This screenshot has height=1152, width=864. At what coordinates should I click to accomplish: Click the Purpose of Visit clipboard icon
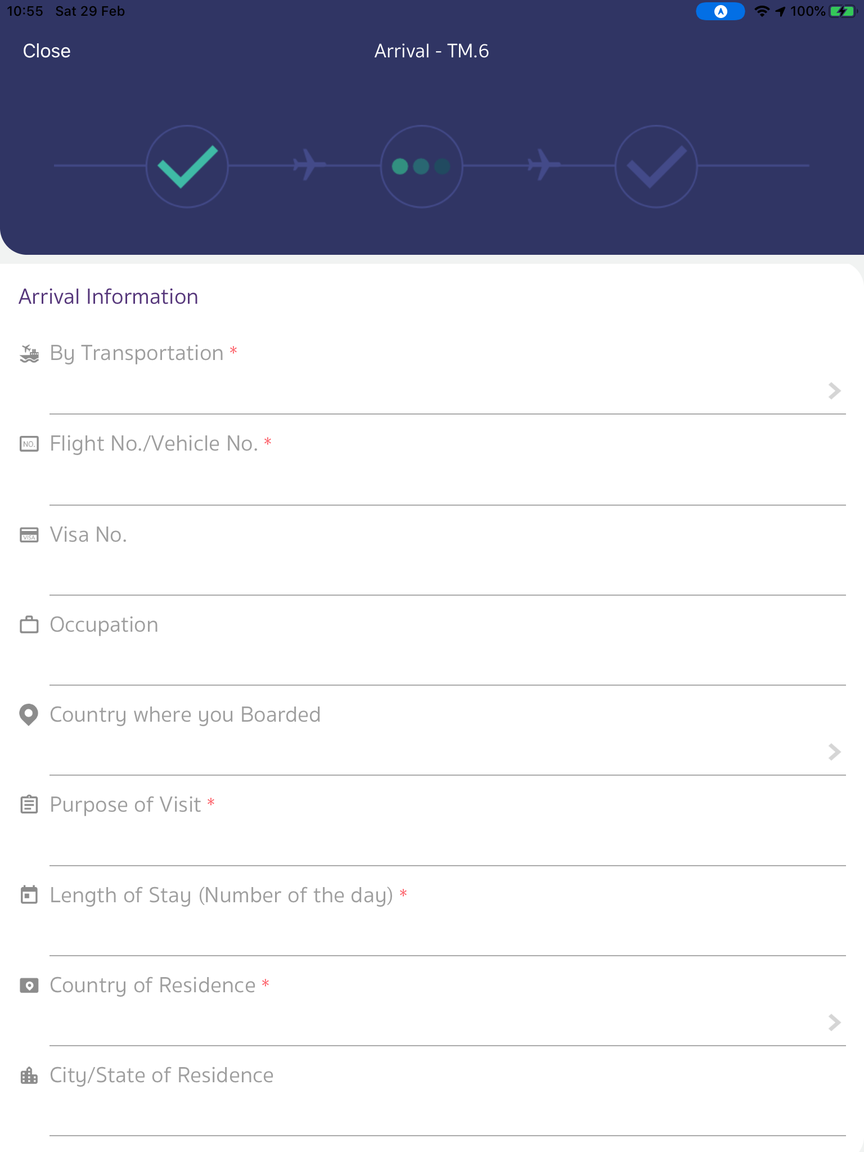[29, 805]
